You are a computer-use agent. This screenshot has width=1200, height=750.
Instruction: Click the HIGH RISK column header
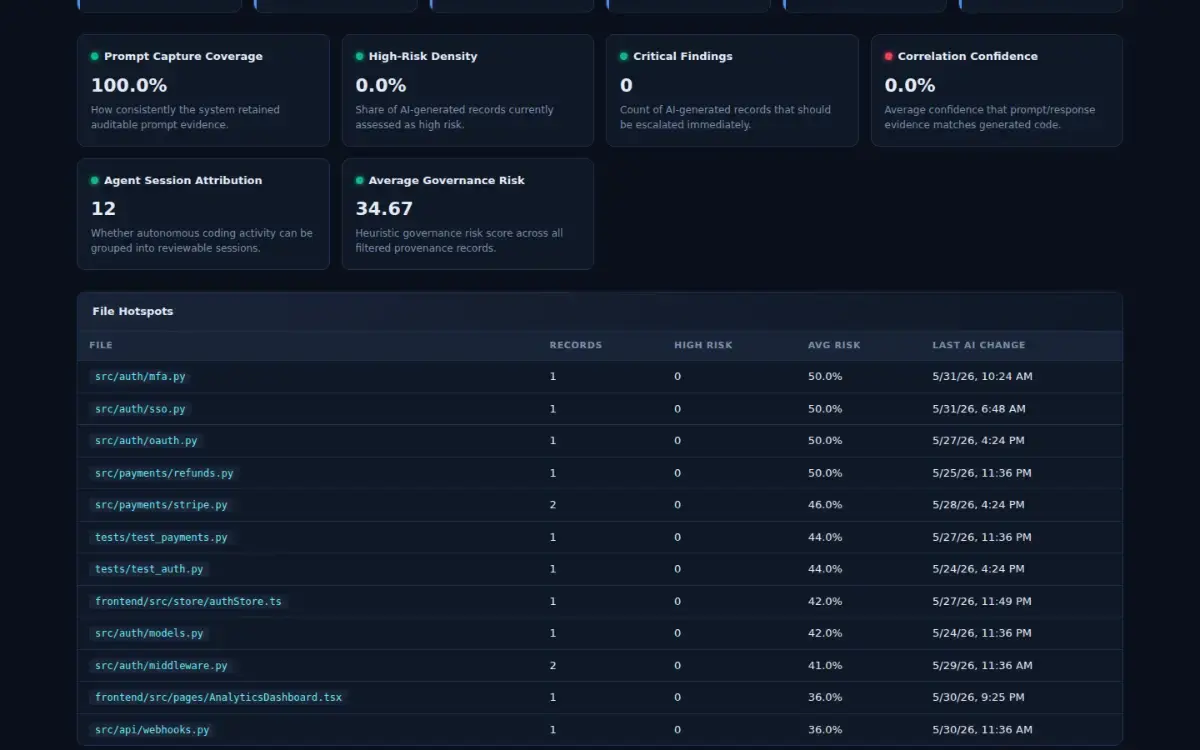tap(703, 345)
